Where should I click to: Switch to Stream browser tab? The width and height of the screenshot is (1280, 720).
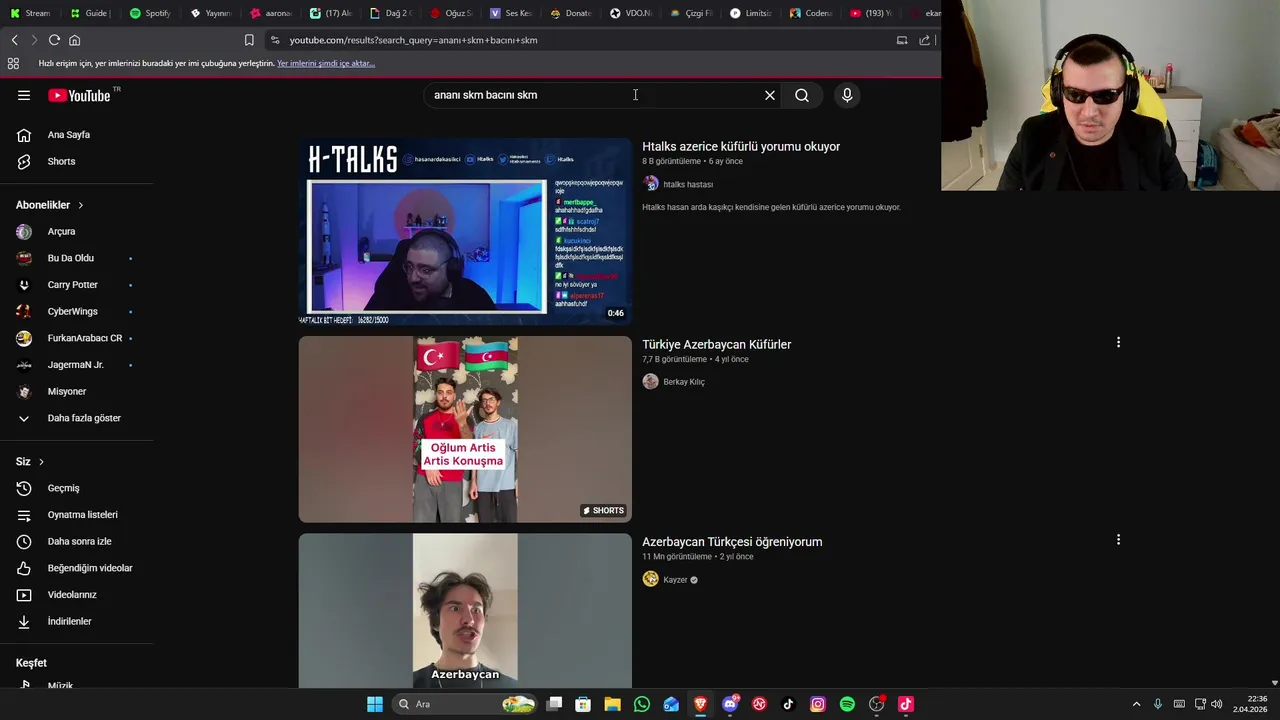30,13
